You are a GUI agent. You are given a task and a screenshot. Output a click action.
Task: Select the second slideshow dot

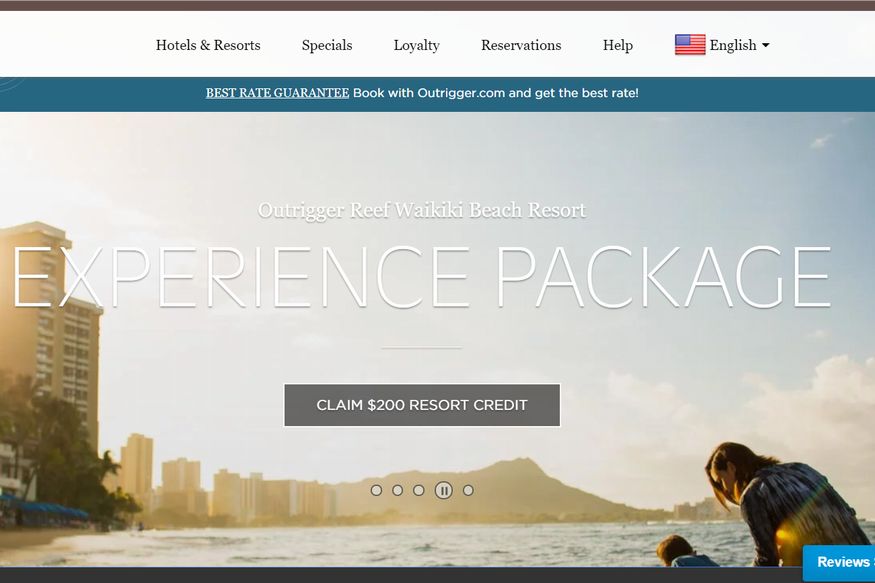(397, 490)
